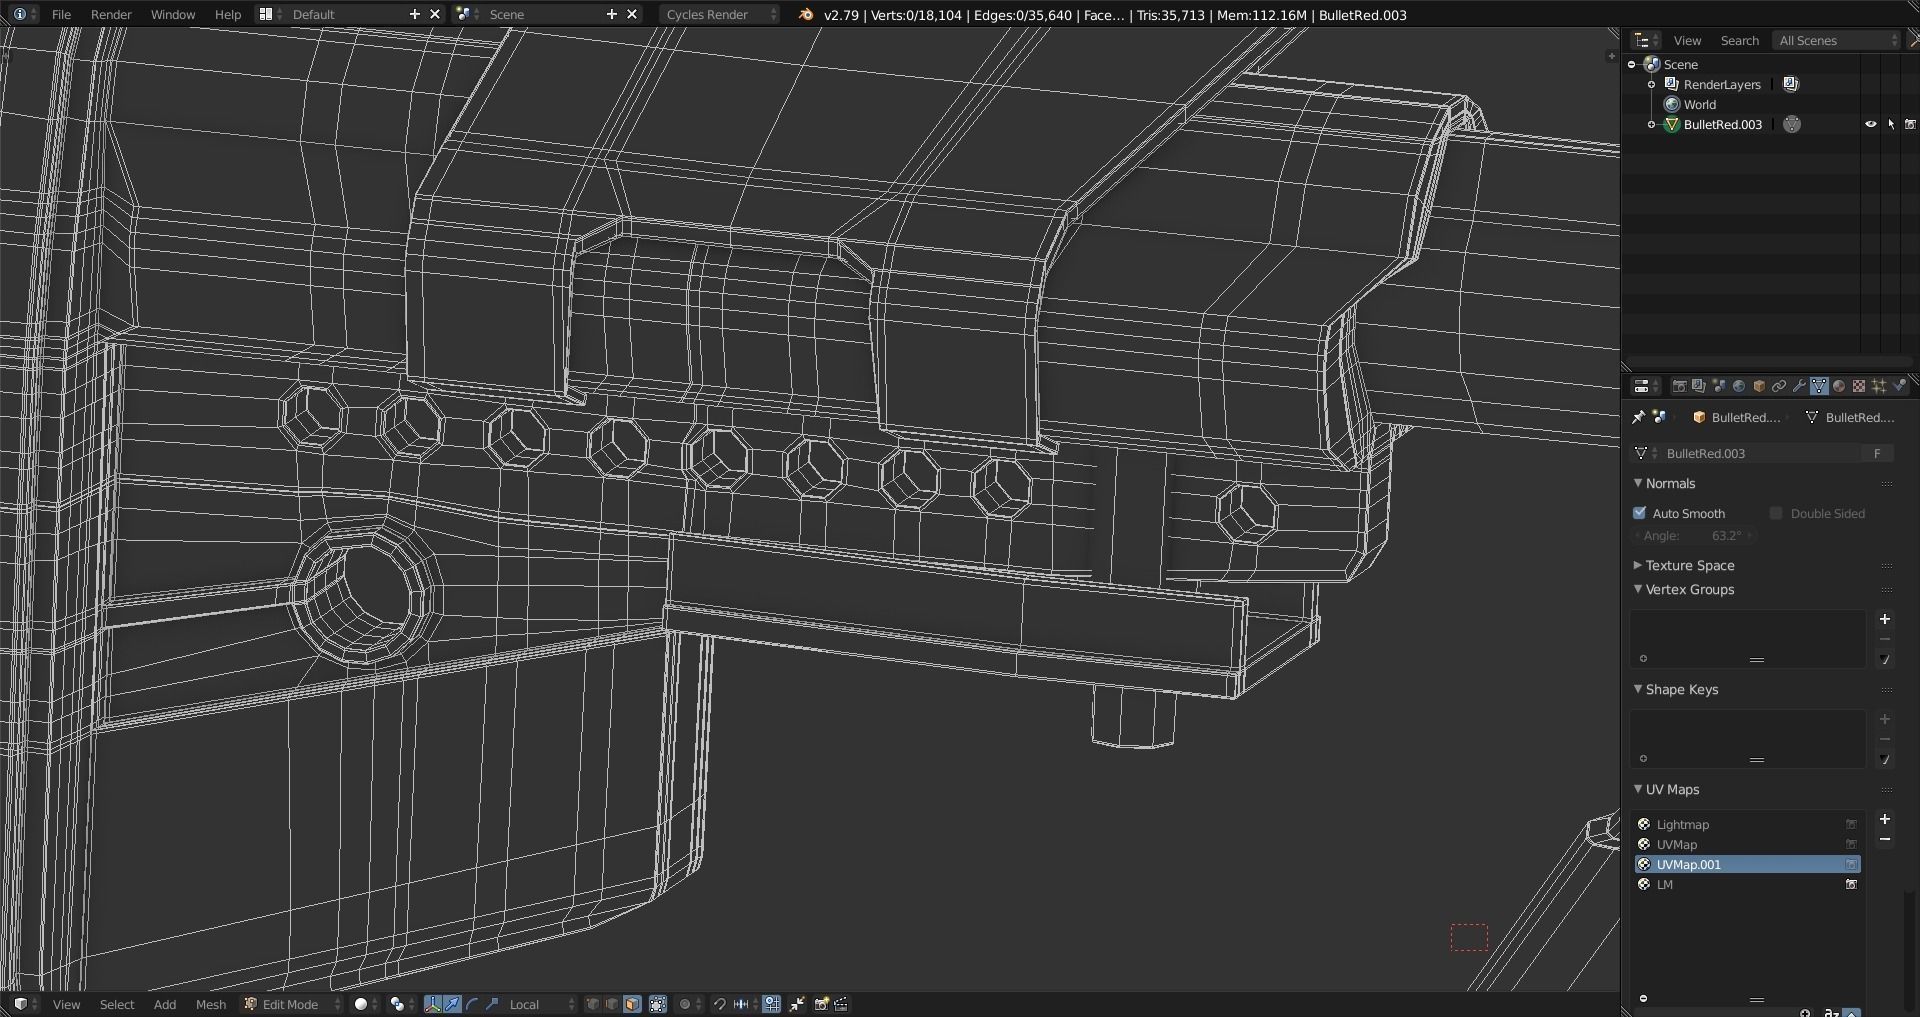Toggle limit selection to visible icon
Image resolution: width=1920 pixels, height=1017 pixels.
[x=658, y=1004]
